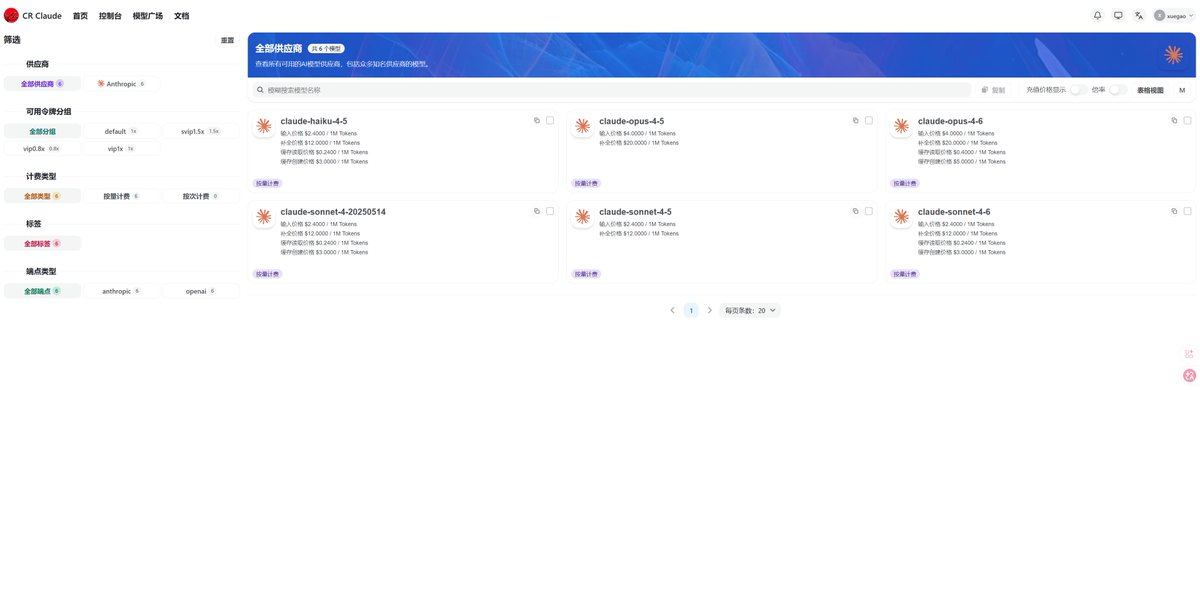This screenshot has width=1200, height=616.
Task: Click the claude-opus-4-6 card logo
Action: coord(901,126)
